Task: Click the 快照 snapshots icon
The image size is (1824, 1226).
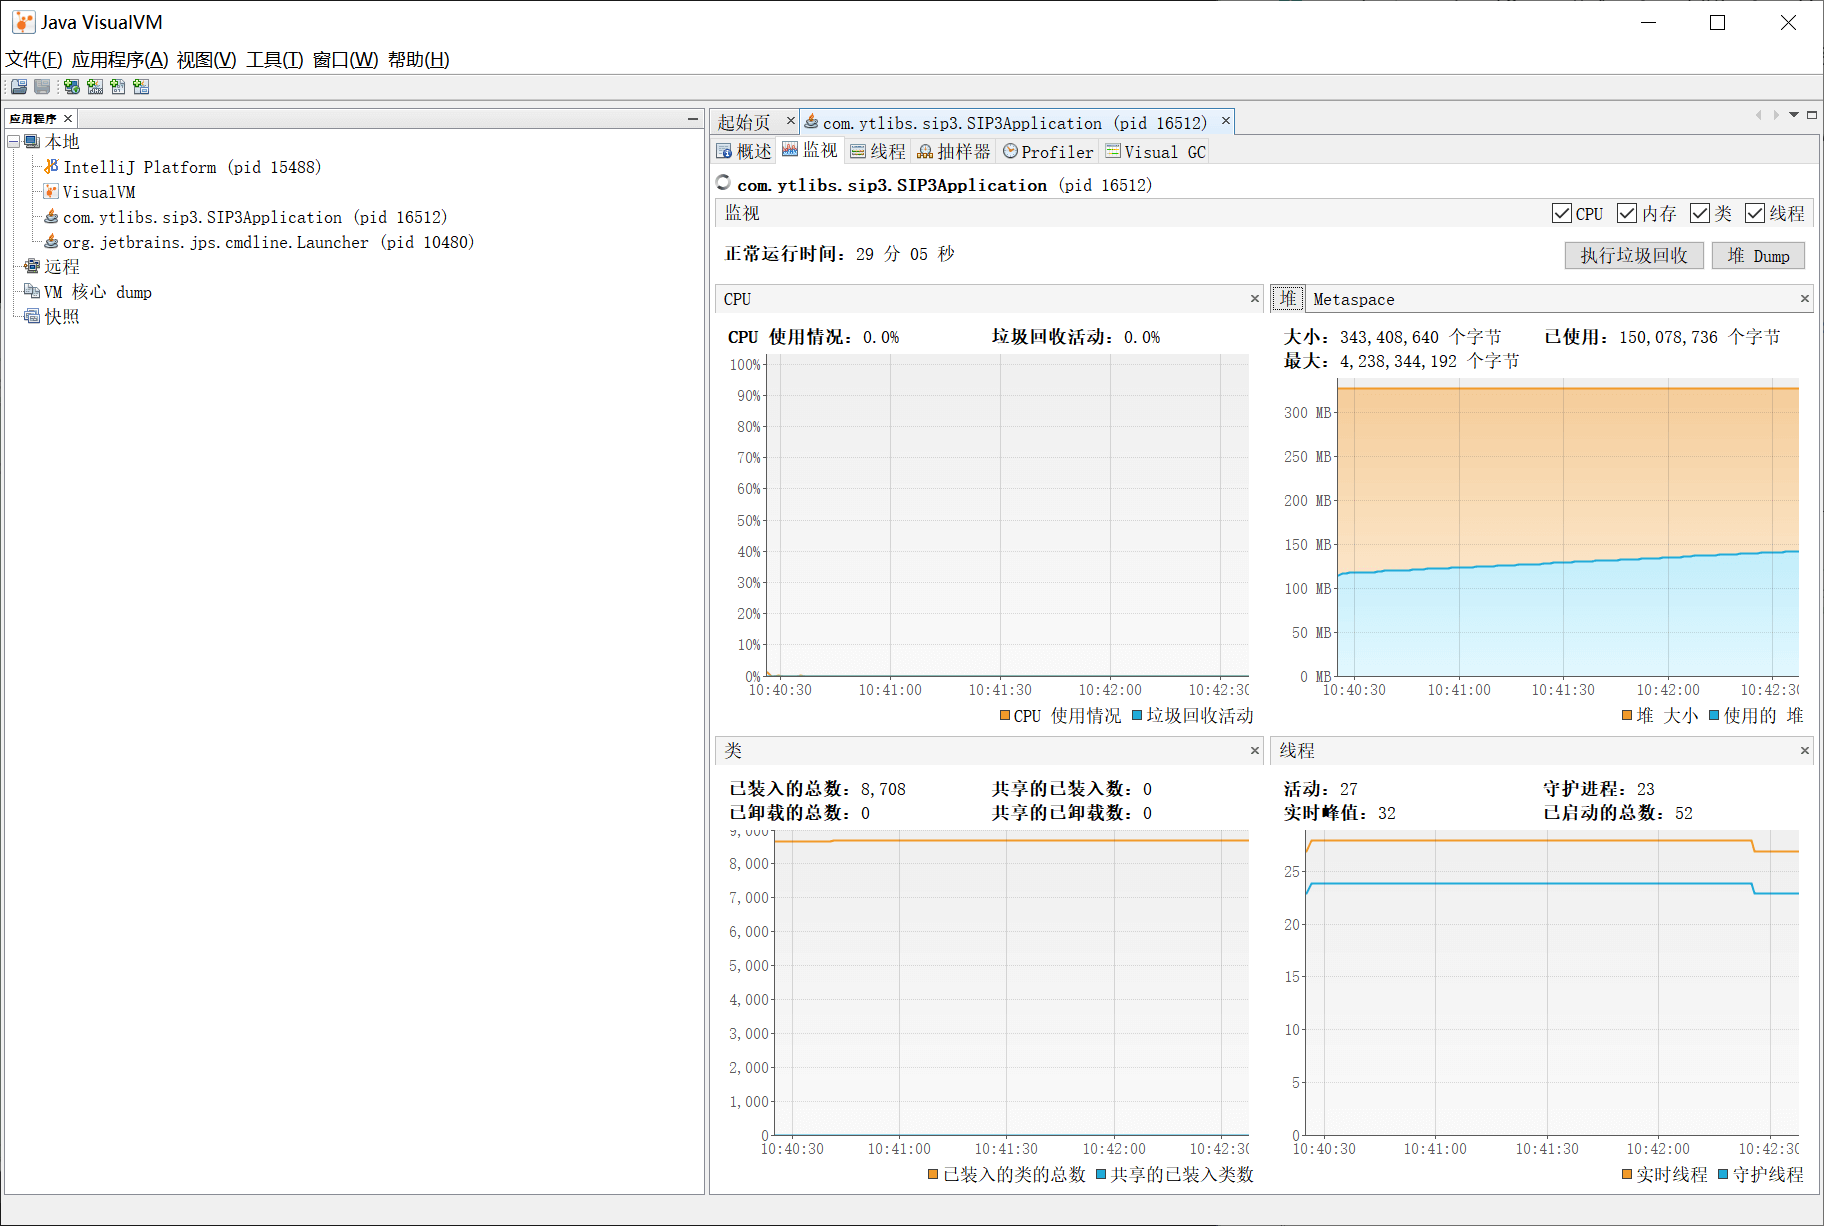Action: click(32, 317)
